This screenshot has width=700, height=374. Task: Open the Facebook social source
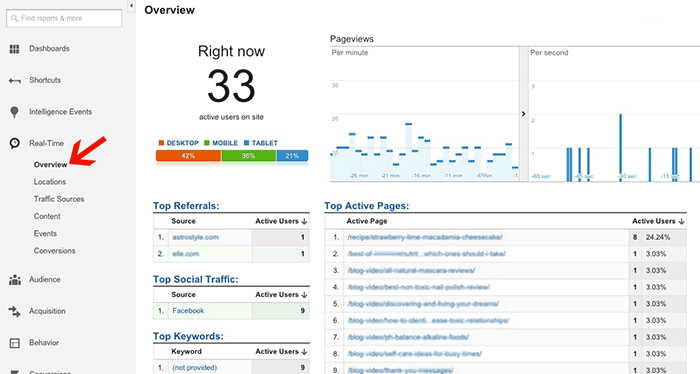click(x=188, y=311)
